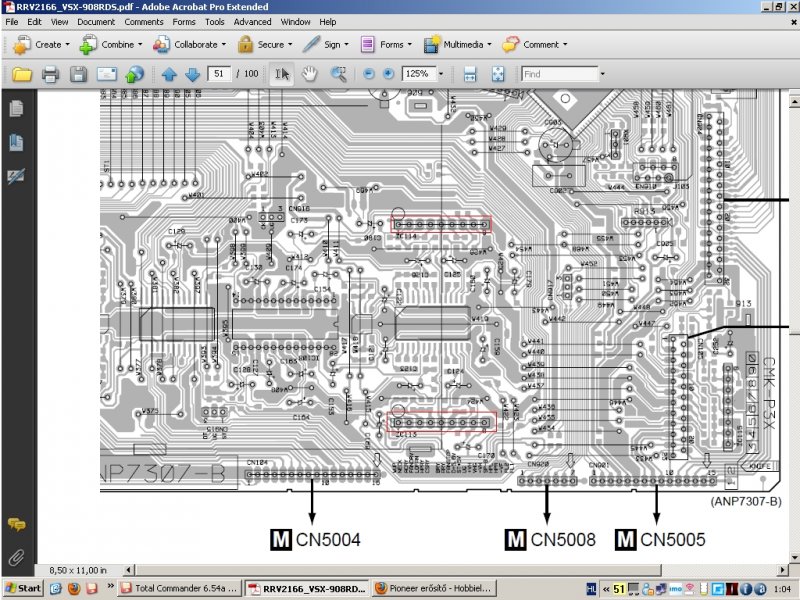This screenshot has height=600, width=800.
Task: Go to previous page with up arrow
Action: pos(169,74)
